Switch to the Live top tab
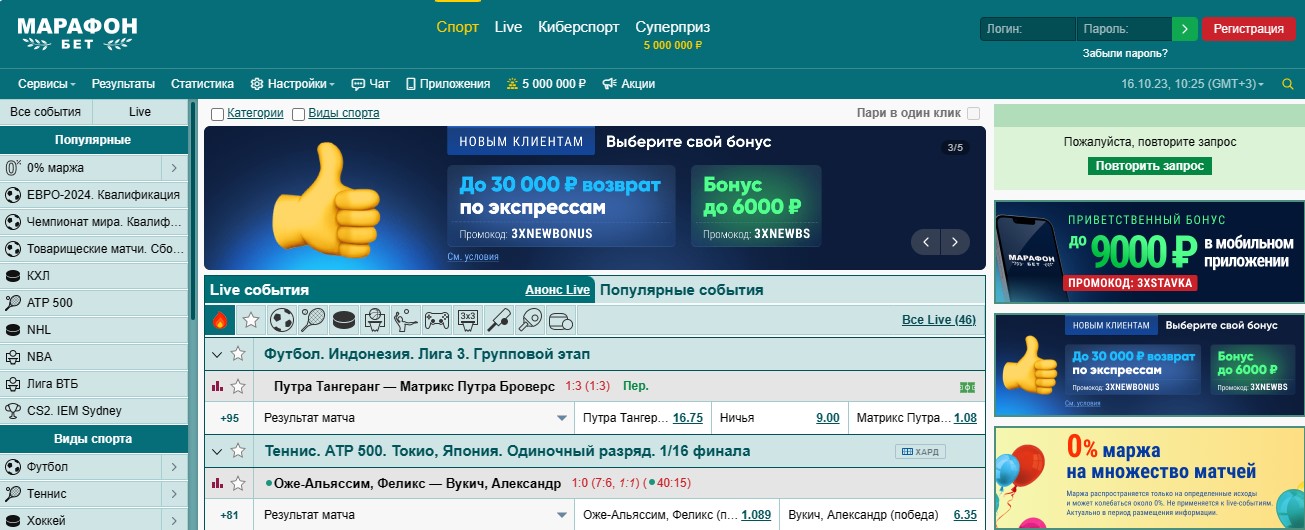 click(508, 27)
